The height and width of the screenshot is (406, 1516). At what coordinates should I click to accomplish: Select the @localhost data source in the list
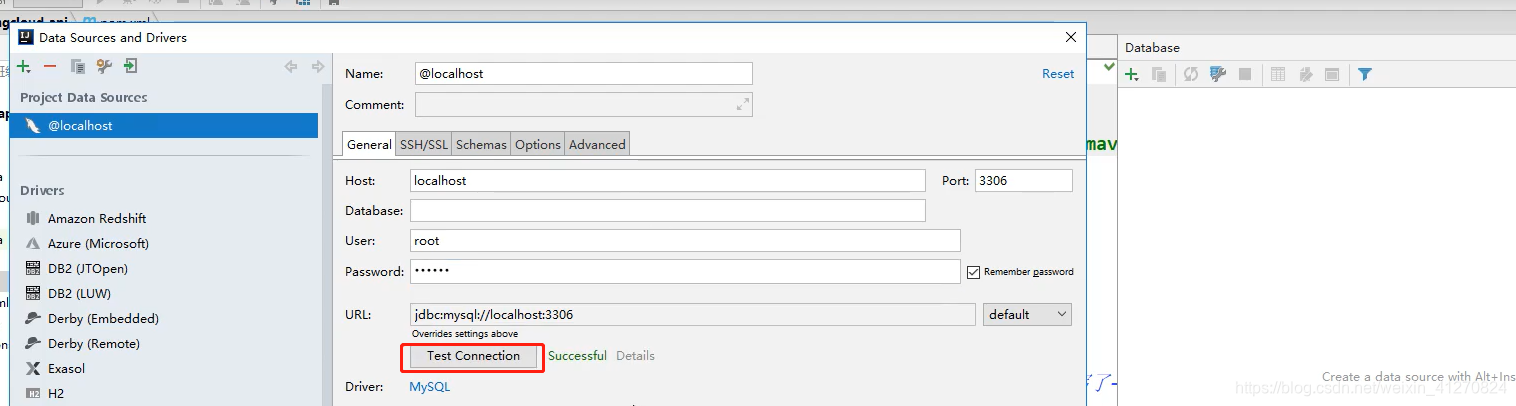164,126
